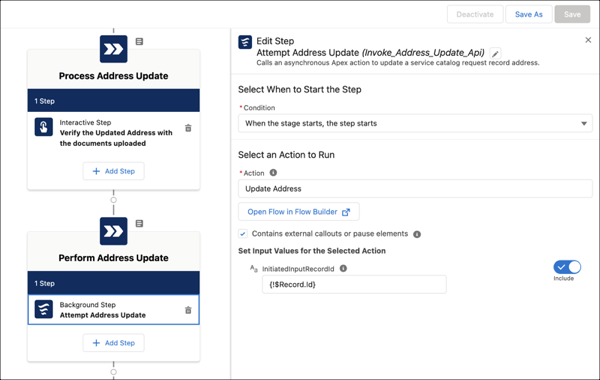
Task: Click the Process Address Update stage title
Action: pos(113,76)
